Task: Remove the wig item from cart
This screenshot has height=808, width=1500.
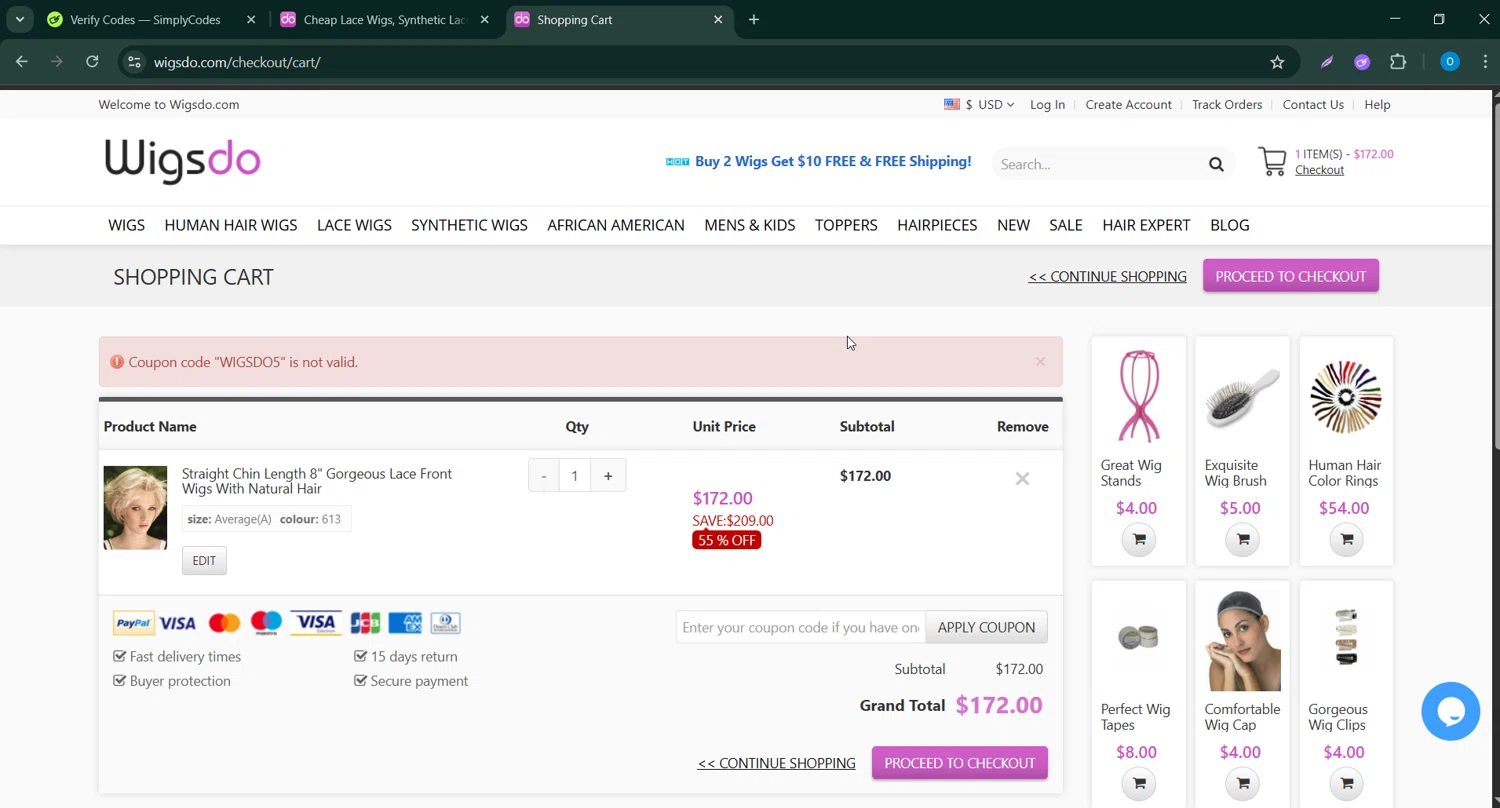Action: (x=1022, y=479)
